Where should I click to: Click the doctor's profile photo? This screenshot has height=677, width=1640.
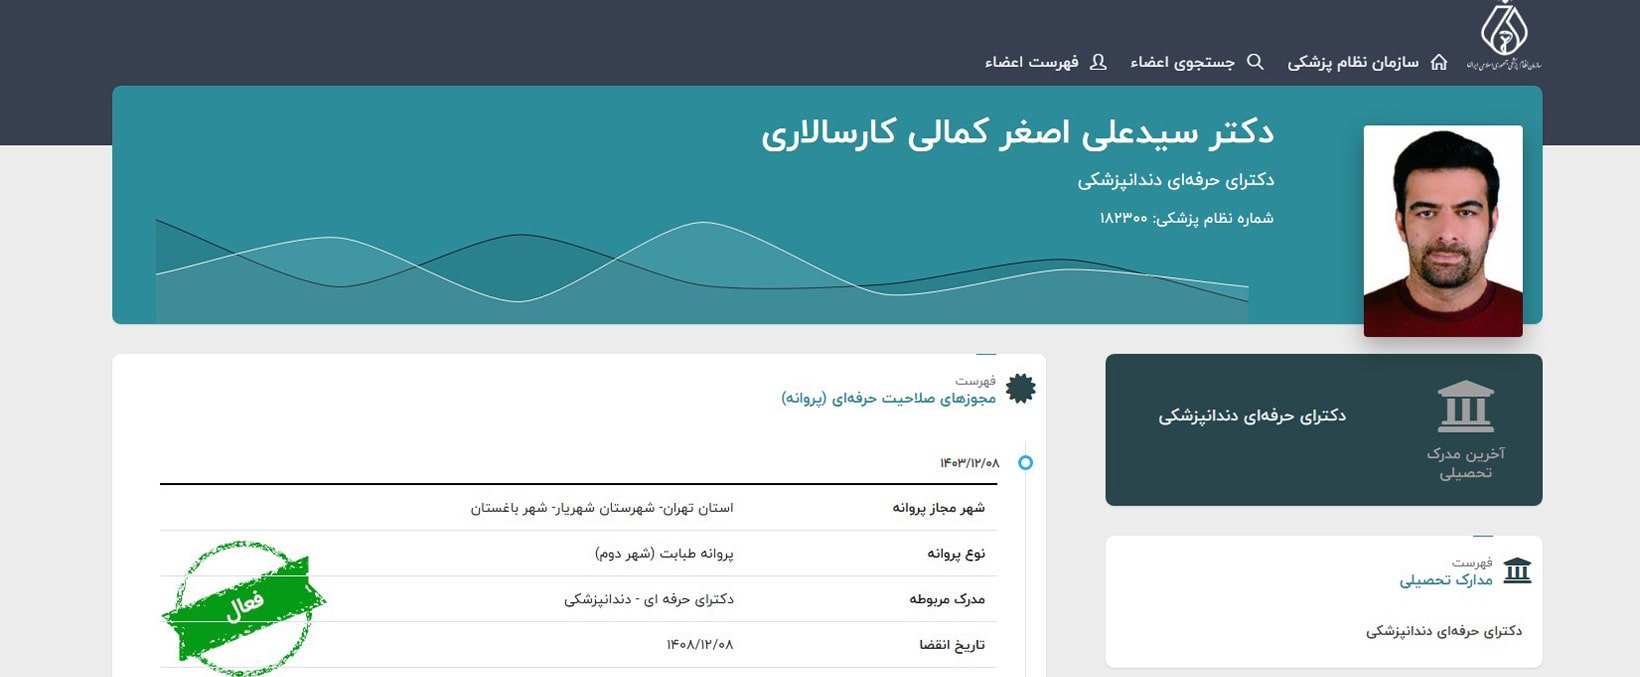(1442, 230)
